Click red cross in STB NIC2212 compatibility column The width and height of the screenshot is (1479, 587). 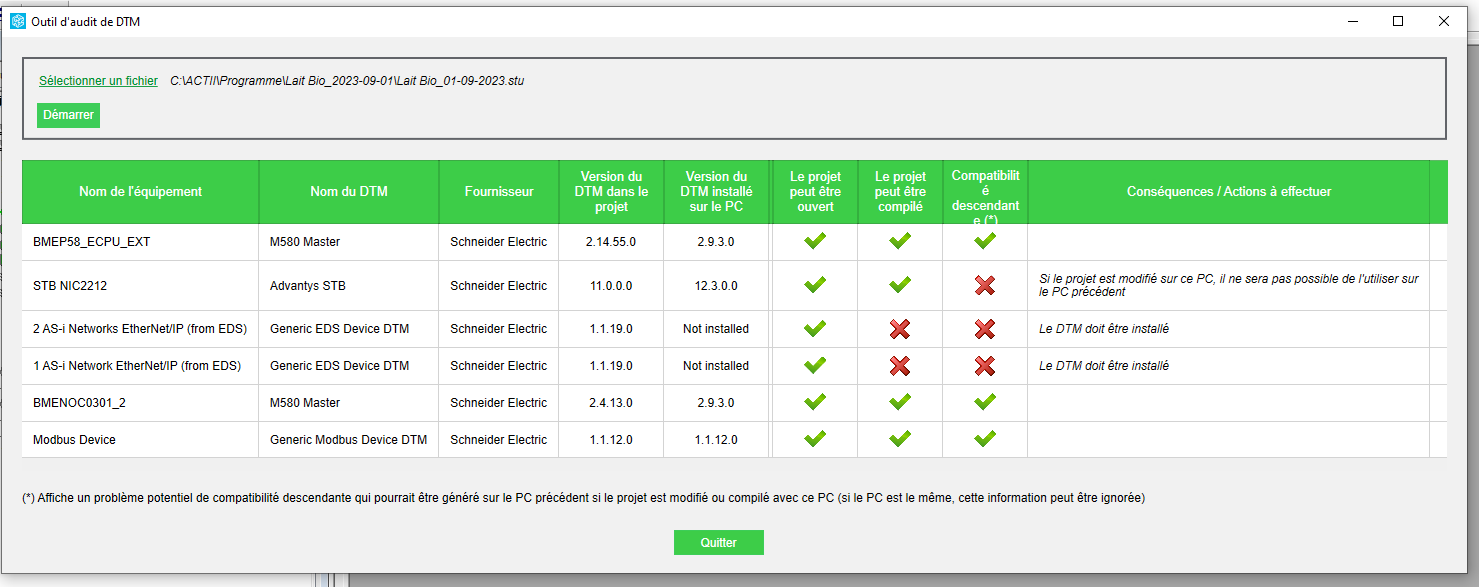point(985,286)
